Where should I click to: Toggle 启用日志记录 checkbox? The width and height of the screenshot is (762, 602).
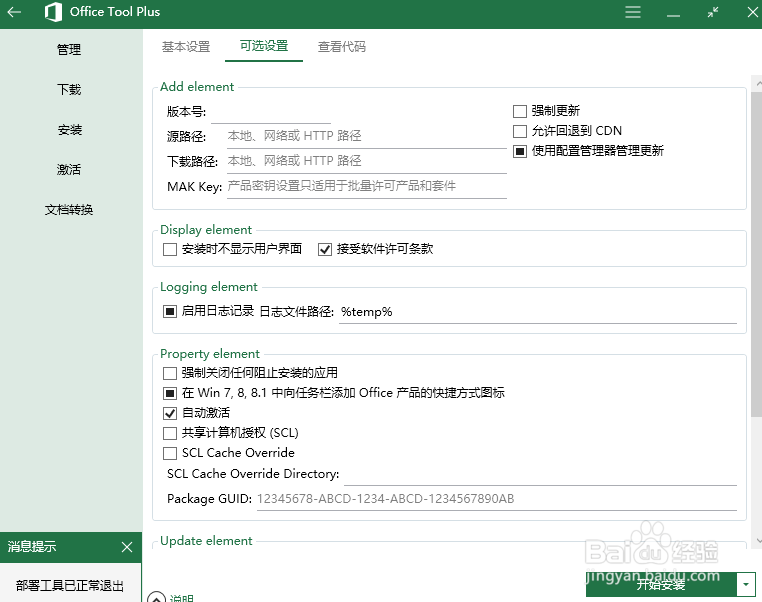click(x=170, y=311)
